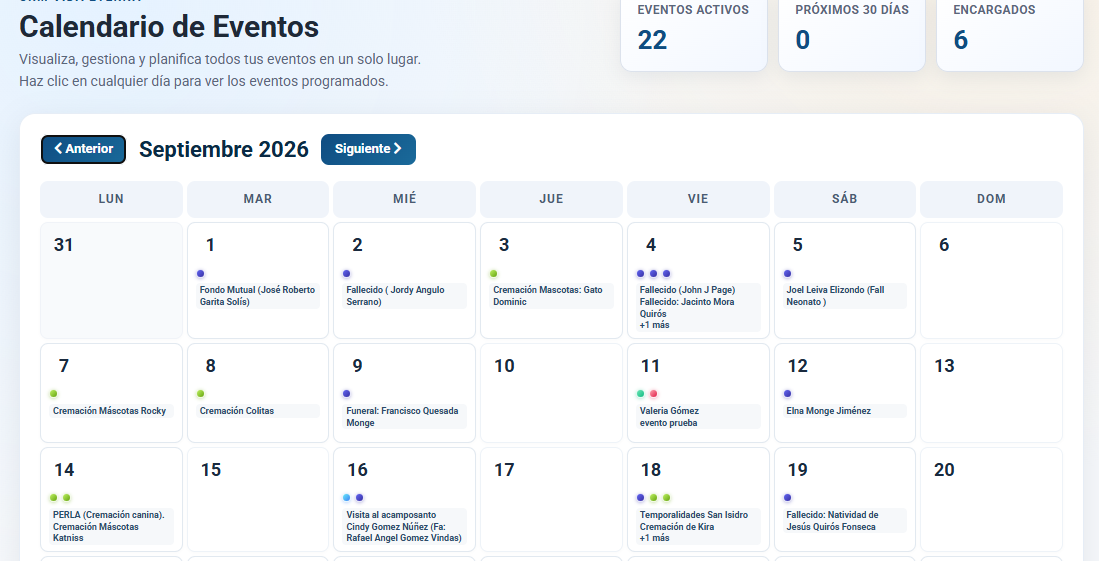
Task: Select event Temporalidades San Isidro
Action: click(x=693, y=515)
